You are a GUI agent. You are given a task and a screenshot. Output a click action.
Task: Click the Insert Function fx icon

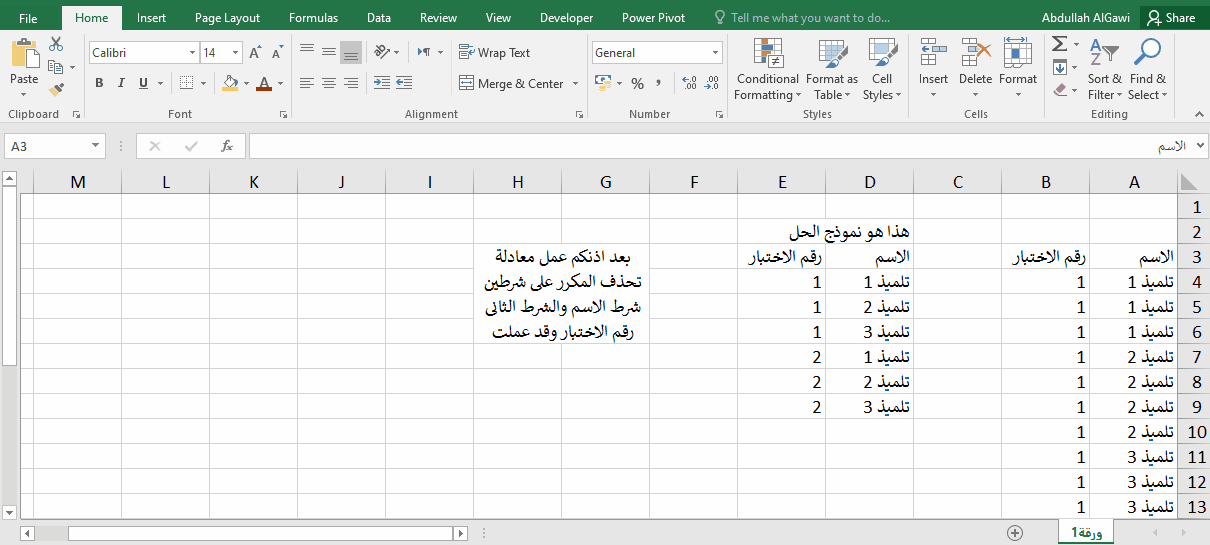(227, 146)
